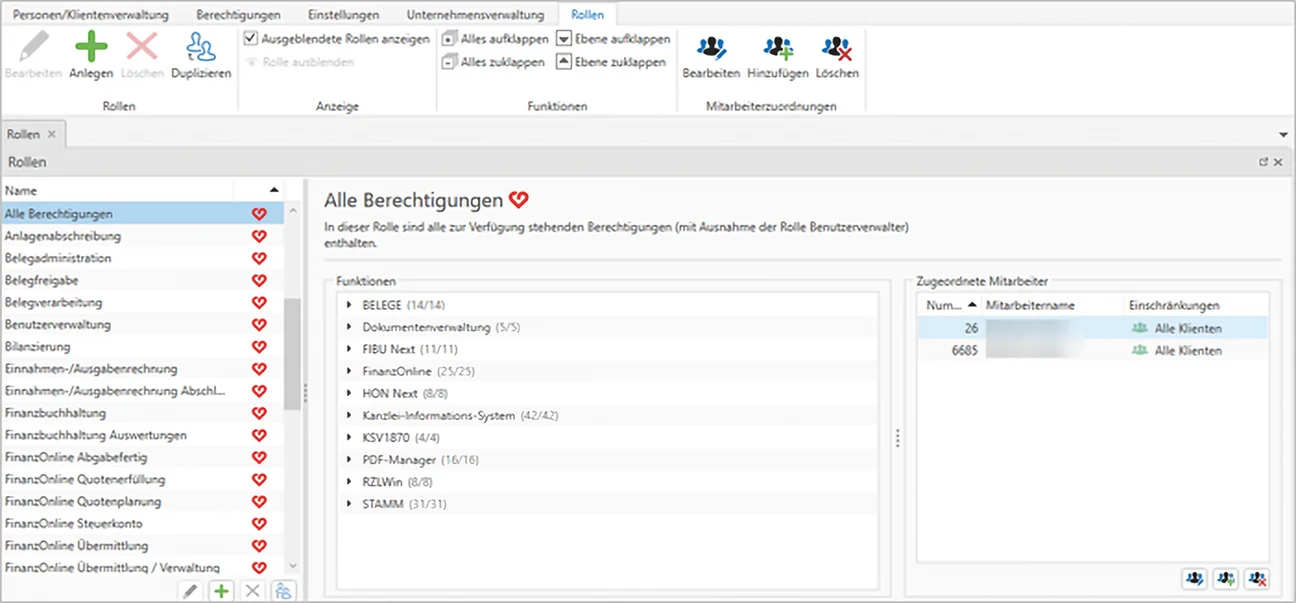Expand the Kanzlei-Informations-System node

[349, 415]
